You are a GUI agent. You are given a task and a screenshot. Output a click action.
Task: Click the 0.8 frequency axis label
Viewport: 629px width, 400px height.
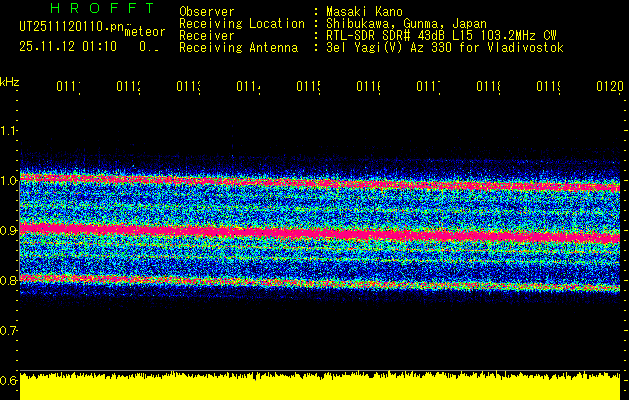pyautogui.click(x=9, y=280)
